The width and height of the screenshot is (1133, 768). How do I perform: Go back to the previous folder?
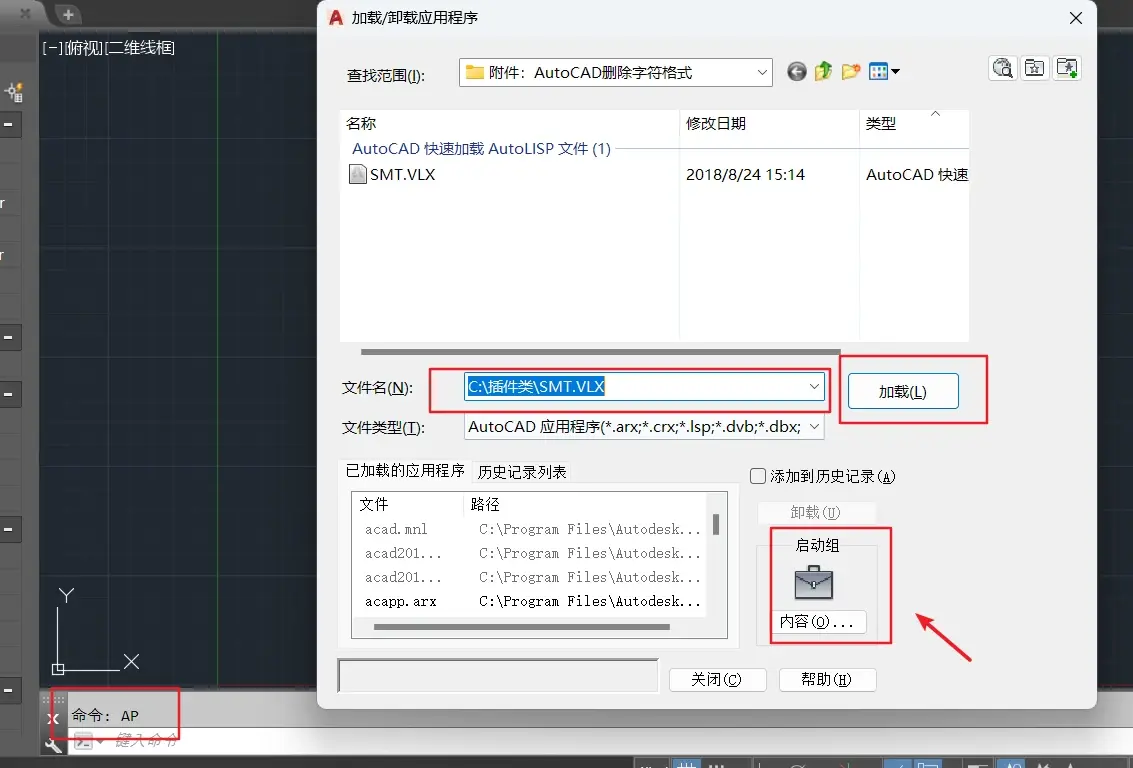796,72
